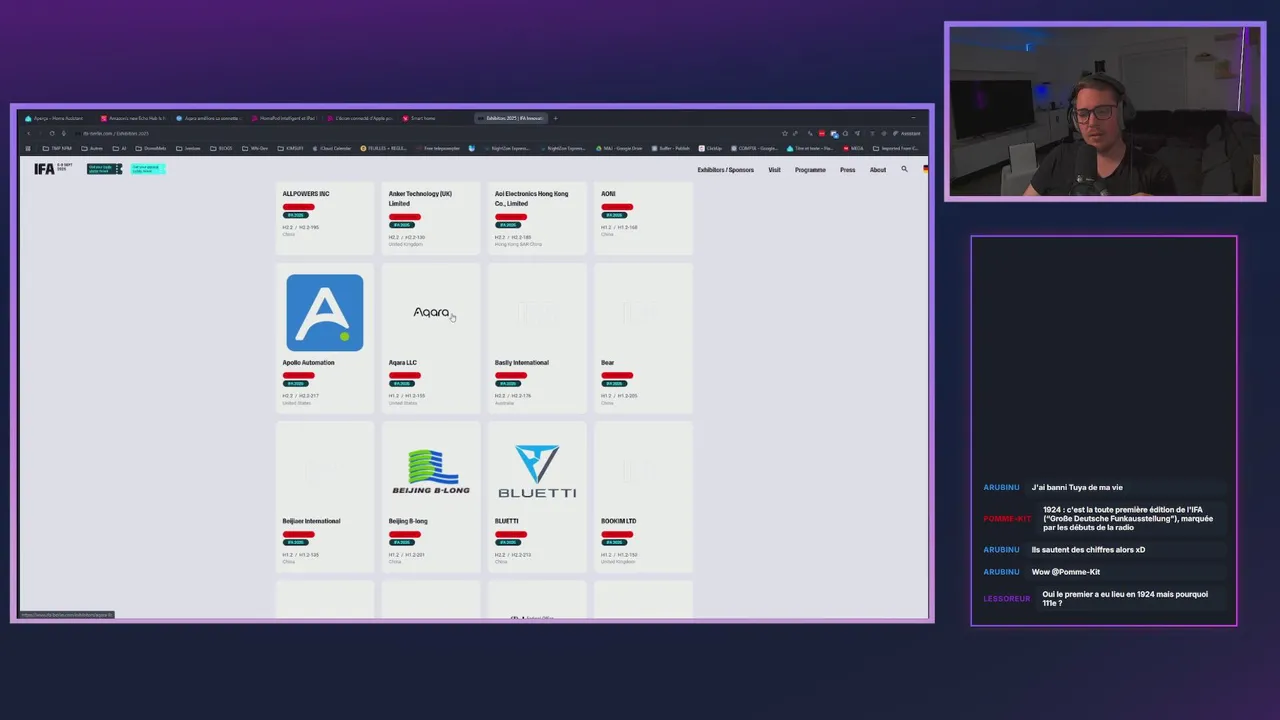Open the About menu item
Screen dimensions: 1280x720
point(877,170)
